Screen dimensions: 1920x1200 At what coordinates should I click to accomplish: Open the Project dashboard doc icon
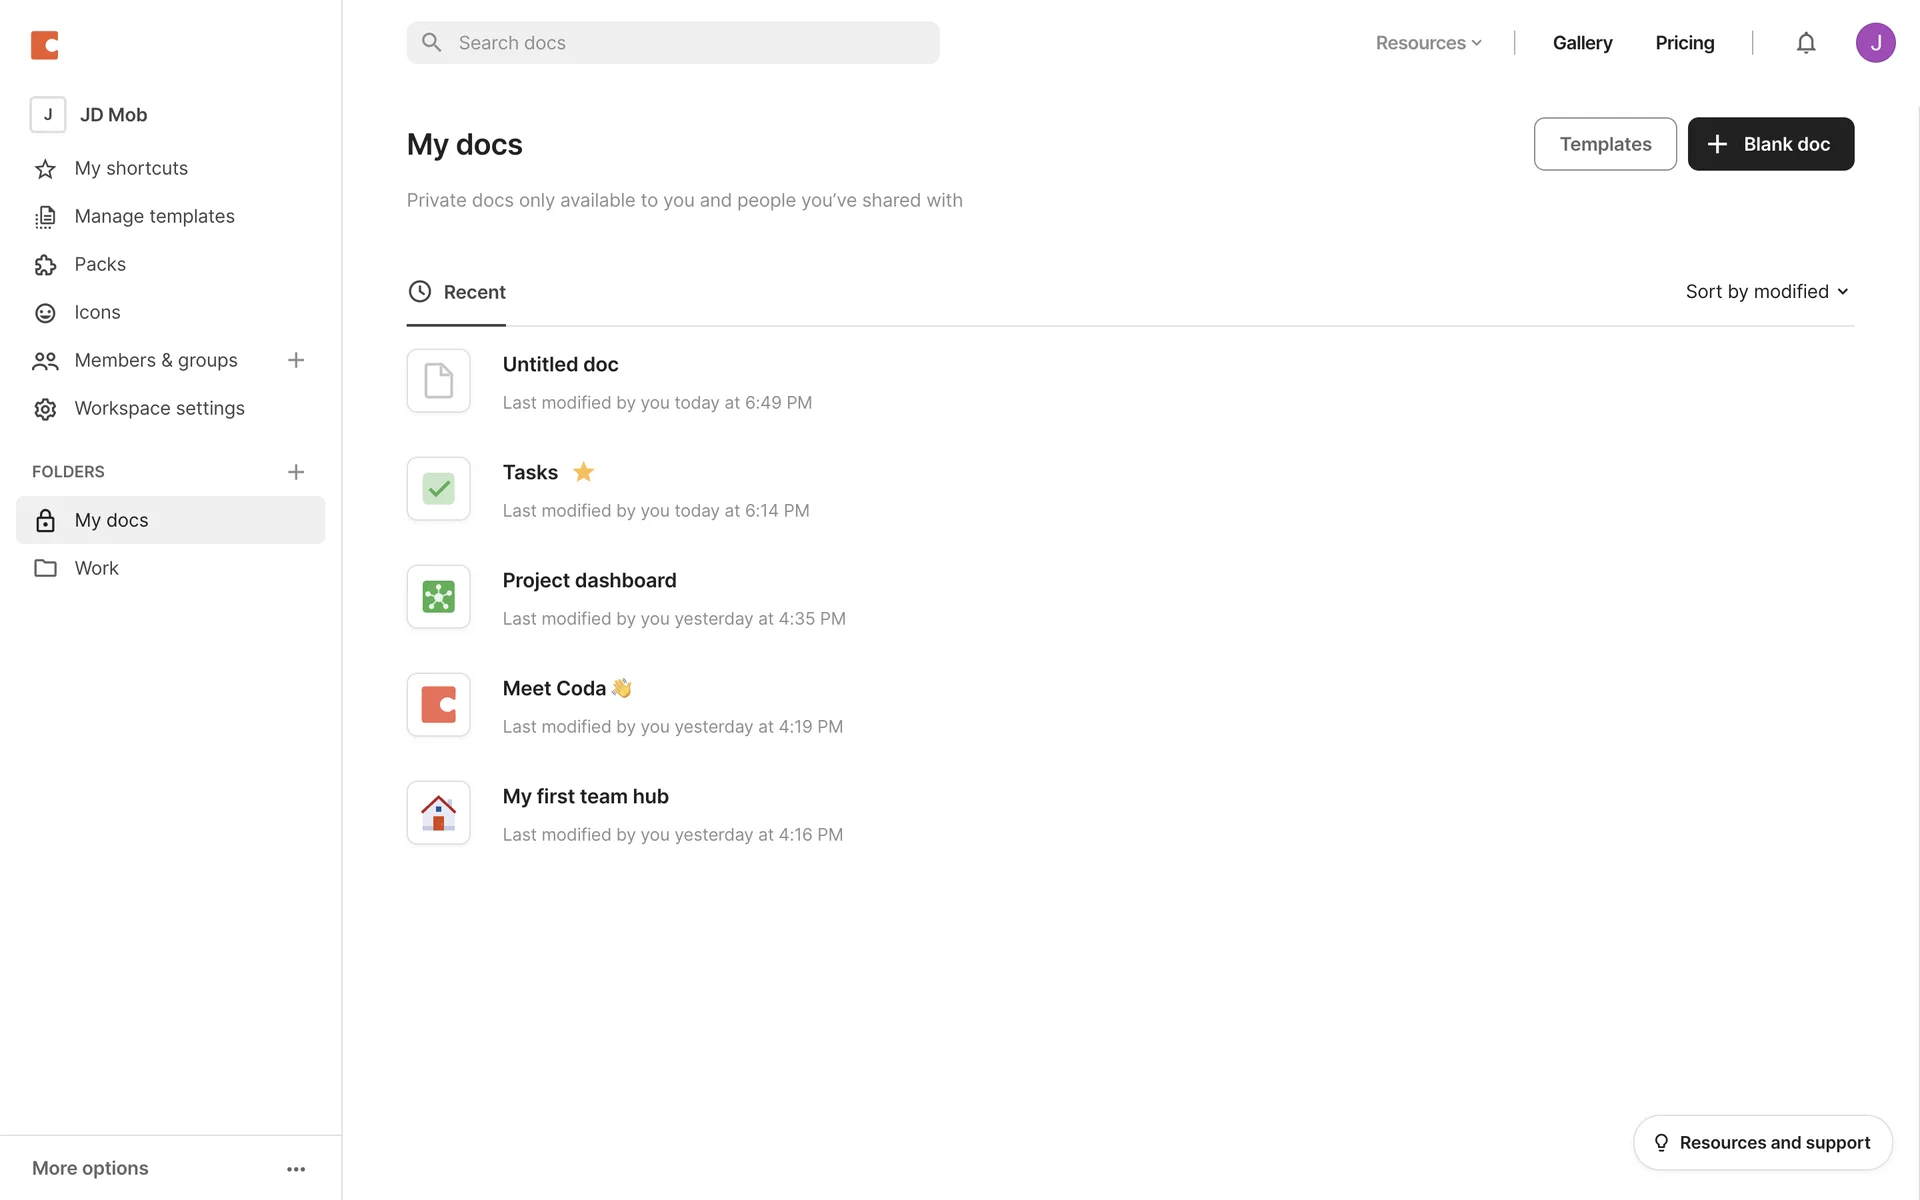(438, 597)
